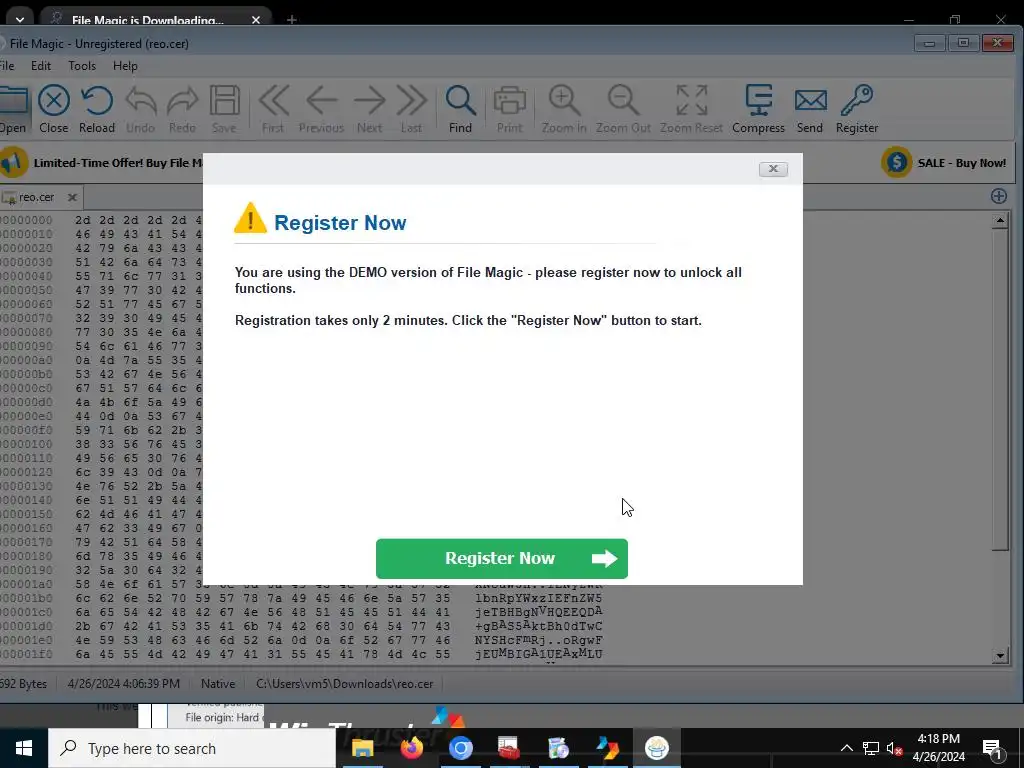Click the browser tab list dropdown chevron

[x=20, y=20]
